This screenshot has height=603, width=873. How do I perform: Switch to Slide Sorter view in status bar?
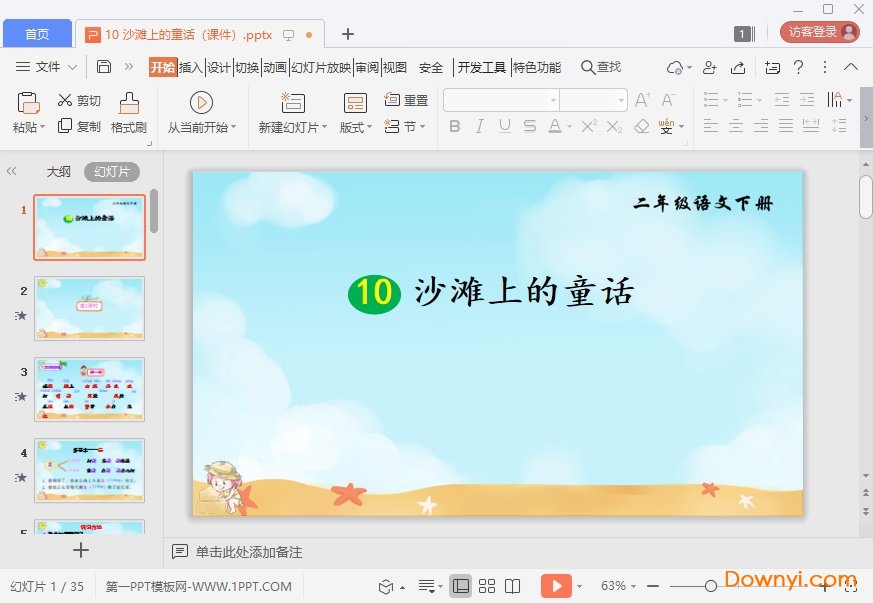coord(488,585)
